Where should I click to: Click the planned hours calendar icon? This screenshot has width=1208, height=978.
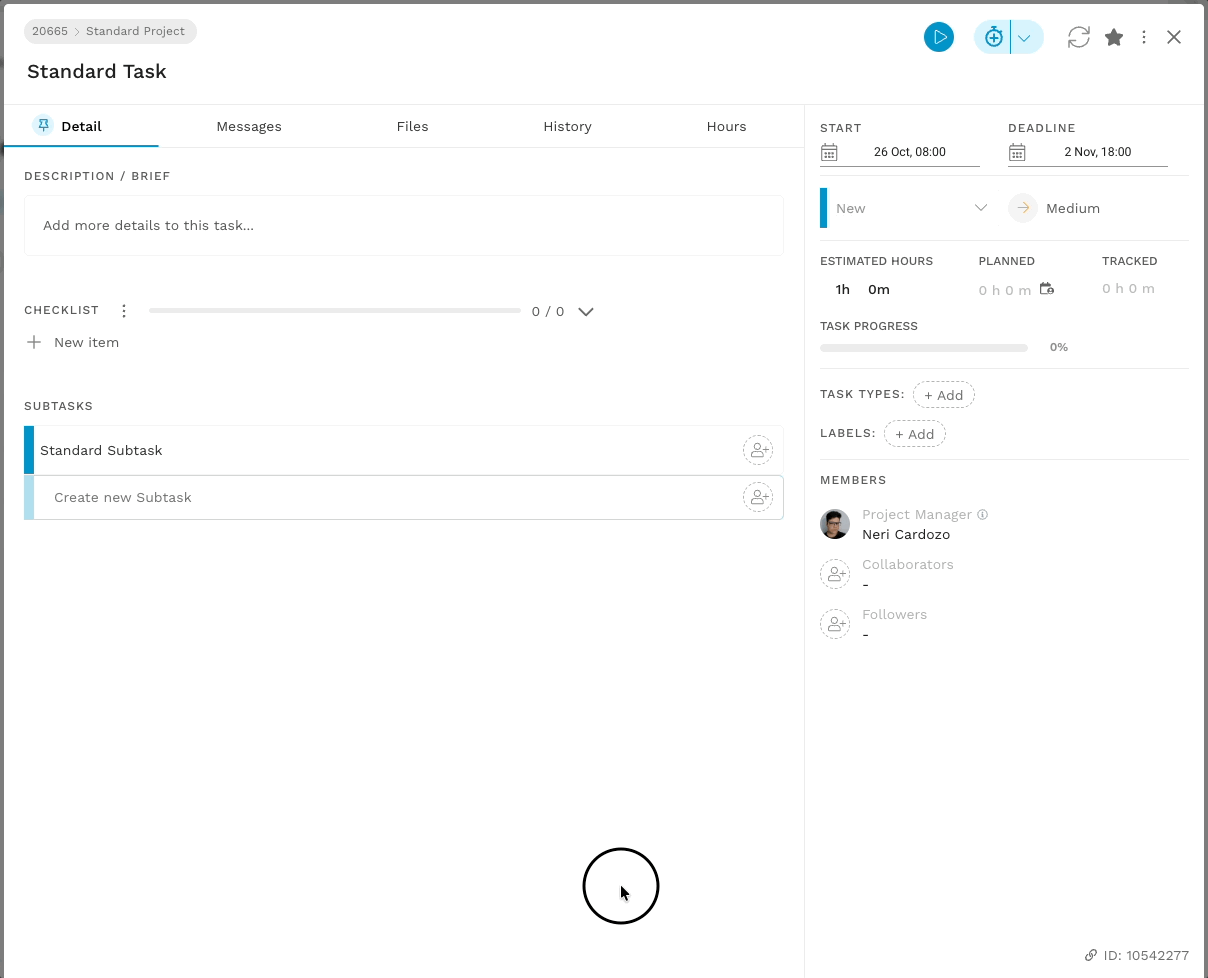(x=1047, y=289)
